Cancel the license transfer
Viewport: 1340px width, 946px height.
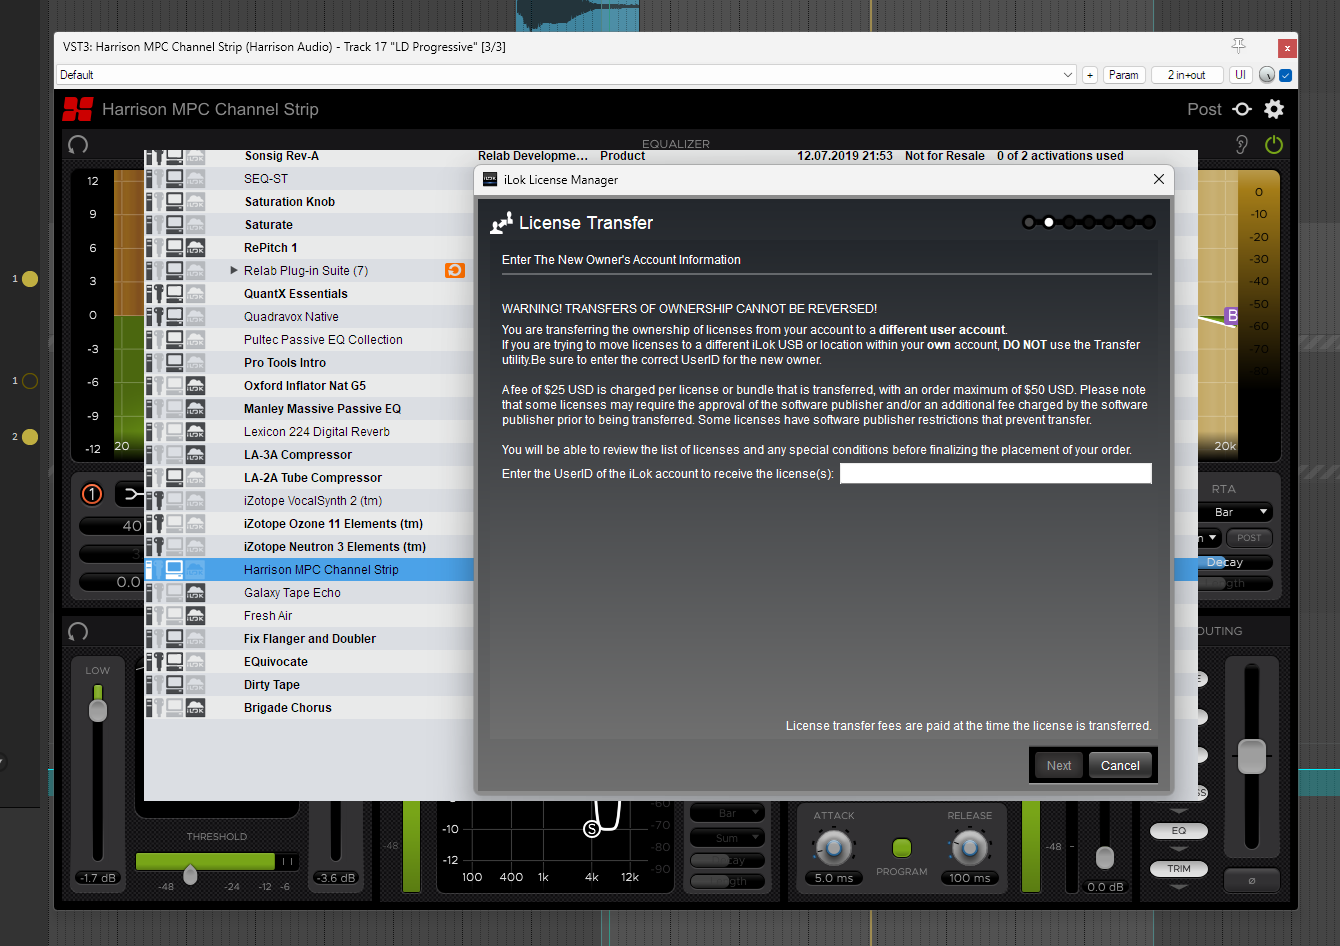1120,766
